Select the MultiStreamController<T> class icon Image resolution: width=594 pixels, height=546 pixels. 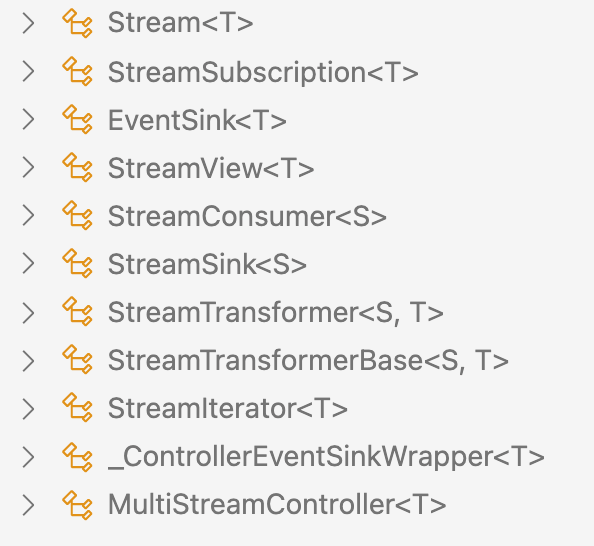[x=77, y=504]
